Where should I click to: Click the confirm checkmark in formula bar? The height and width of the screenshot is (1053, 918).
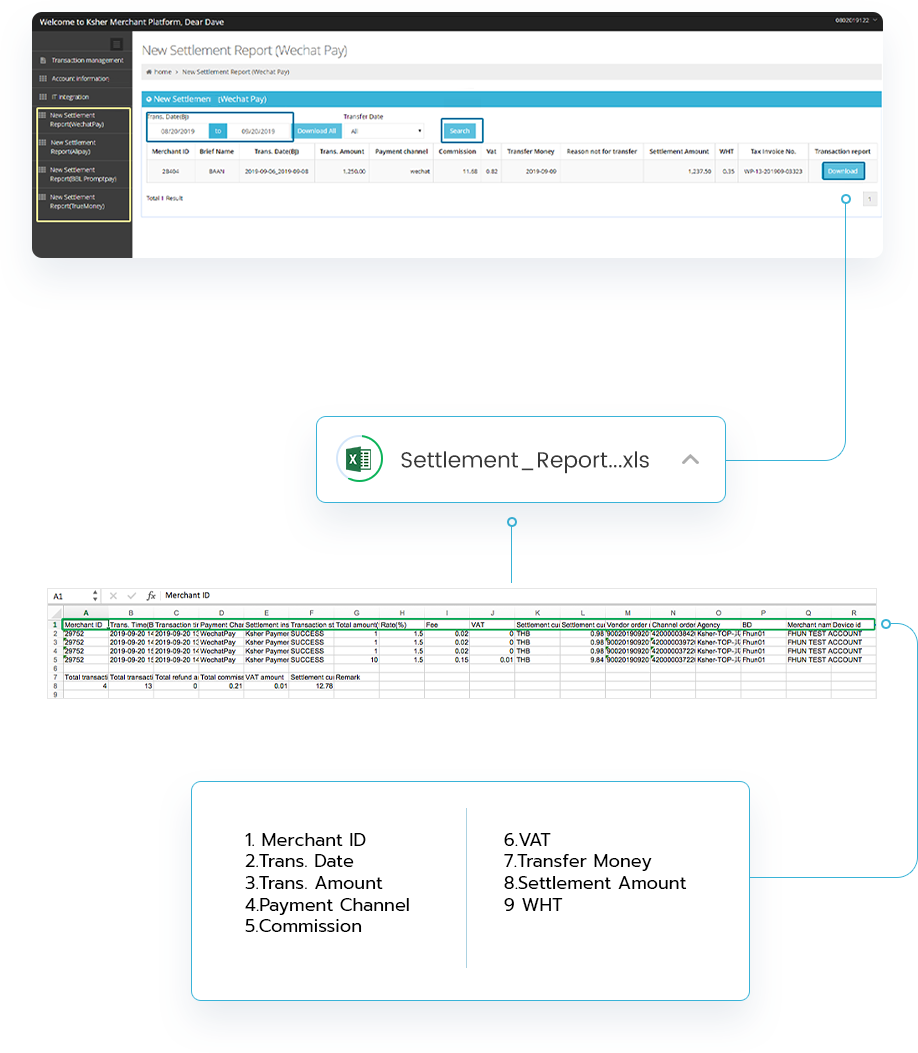point(132,596)
